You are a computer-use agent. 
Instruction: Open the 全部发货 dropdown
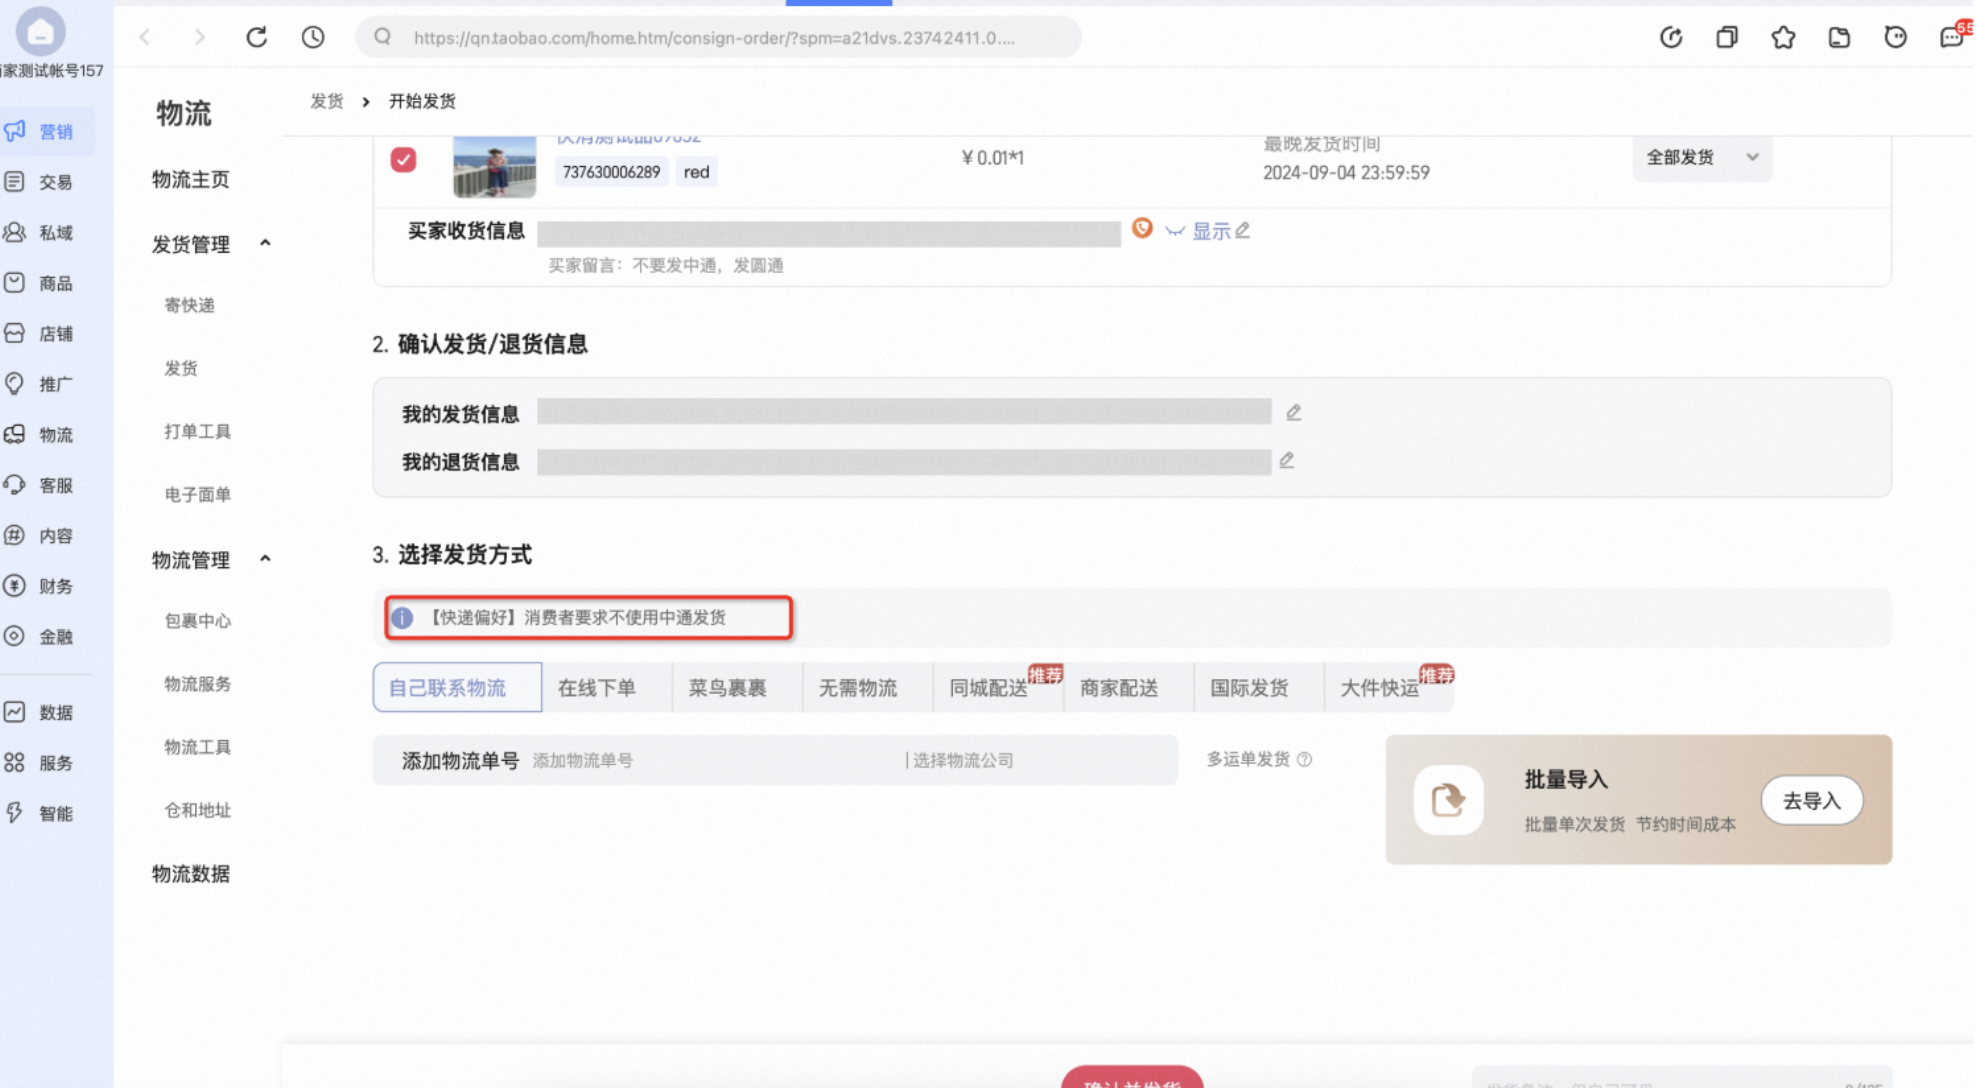tap(1702, 157)
